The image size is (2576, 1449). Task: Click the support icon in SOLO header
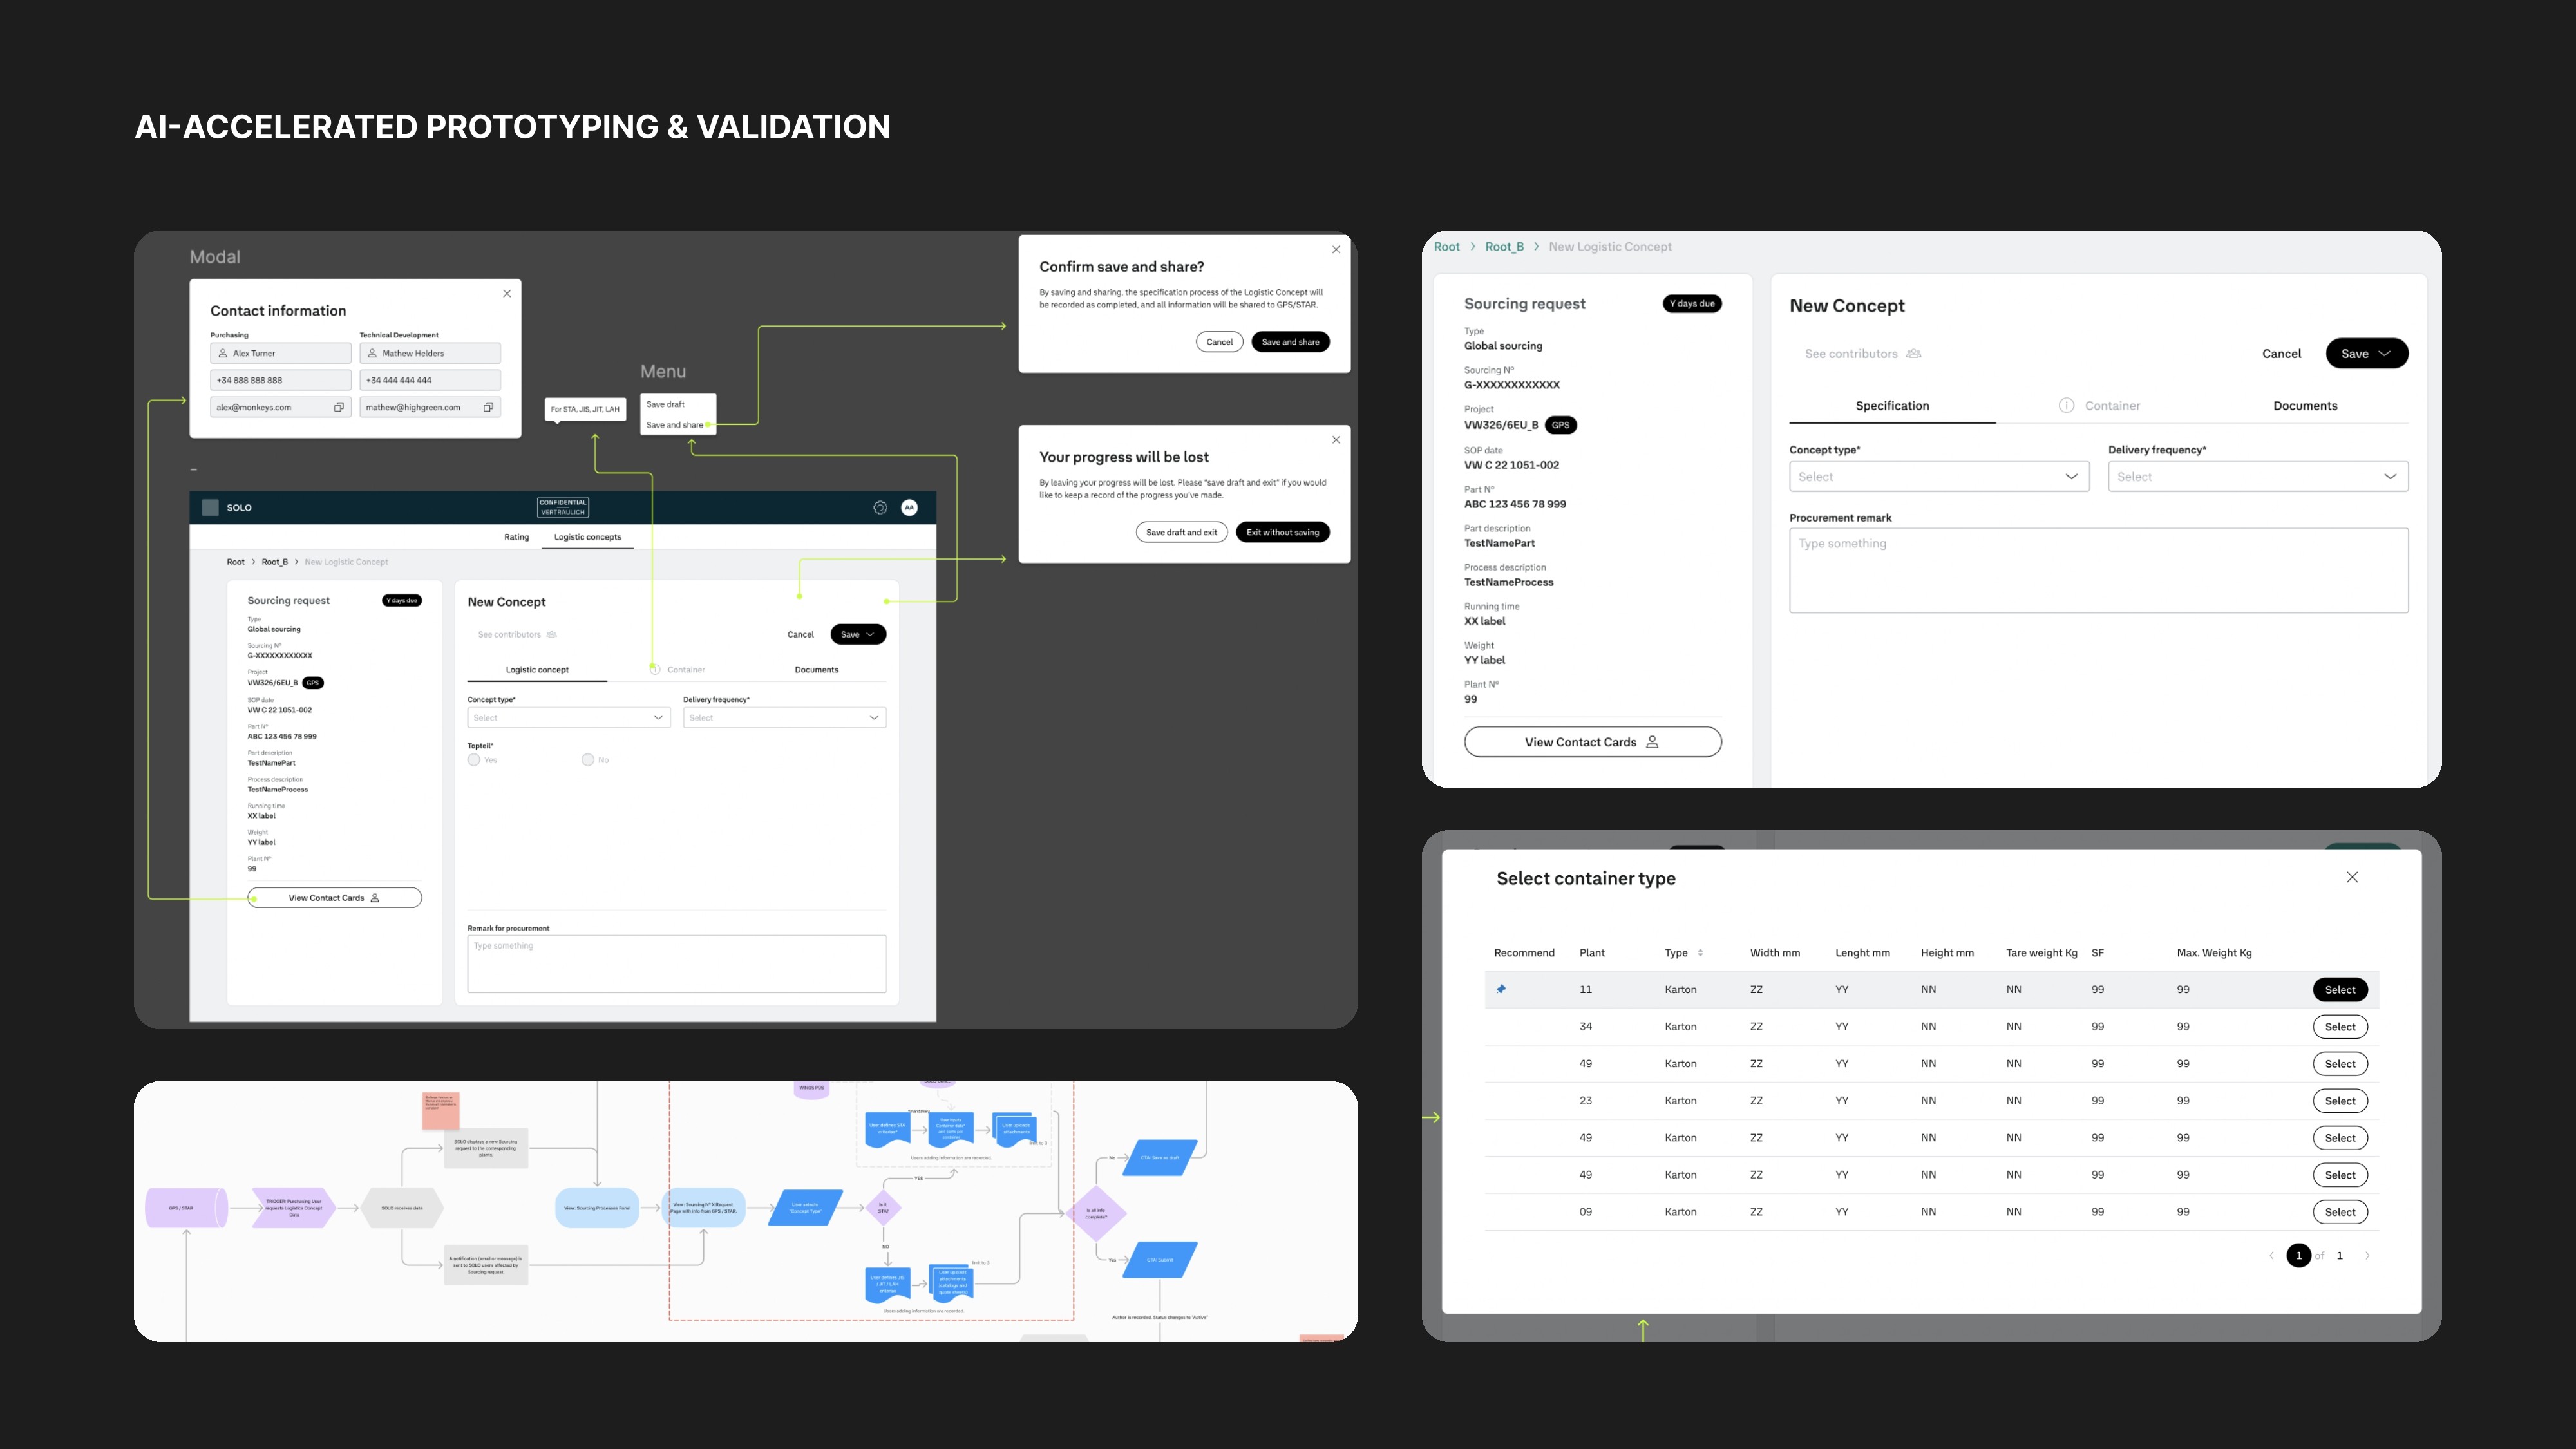(880, 508)
